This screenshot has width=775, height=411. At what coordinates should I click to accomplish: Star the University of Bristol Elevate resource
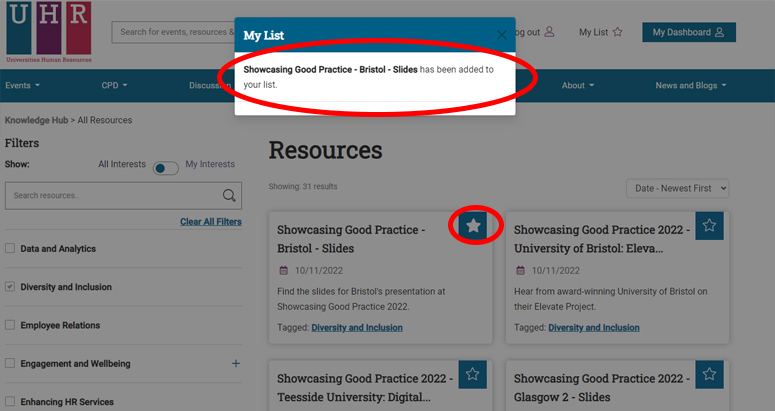pos(709,226)
